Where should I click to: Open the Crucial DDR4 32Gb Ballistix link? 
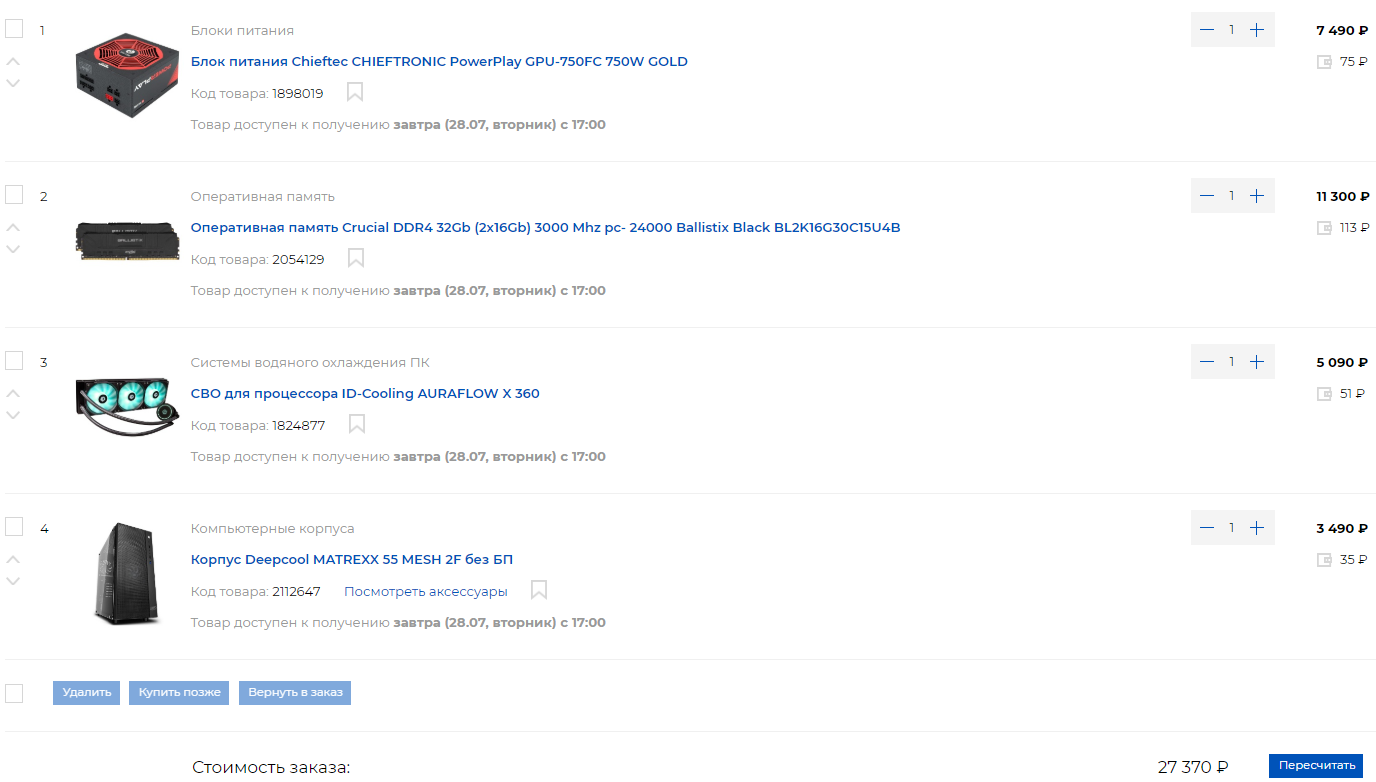[545, 228]
